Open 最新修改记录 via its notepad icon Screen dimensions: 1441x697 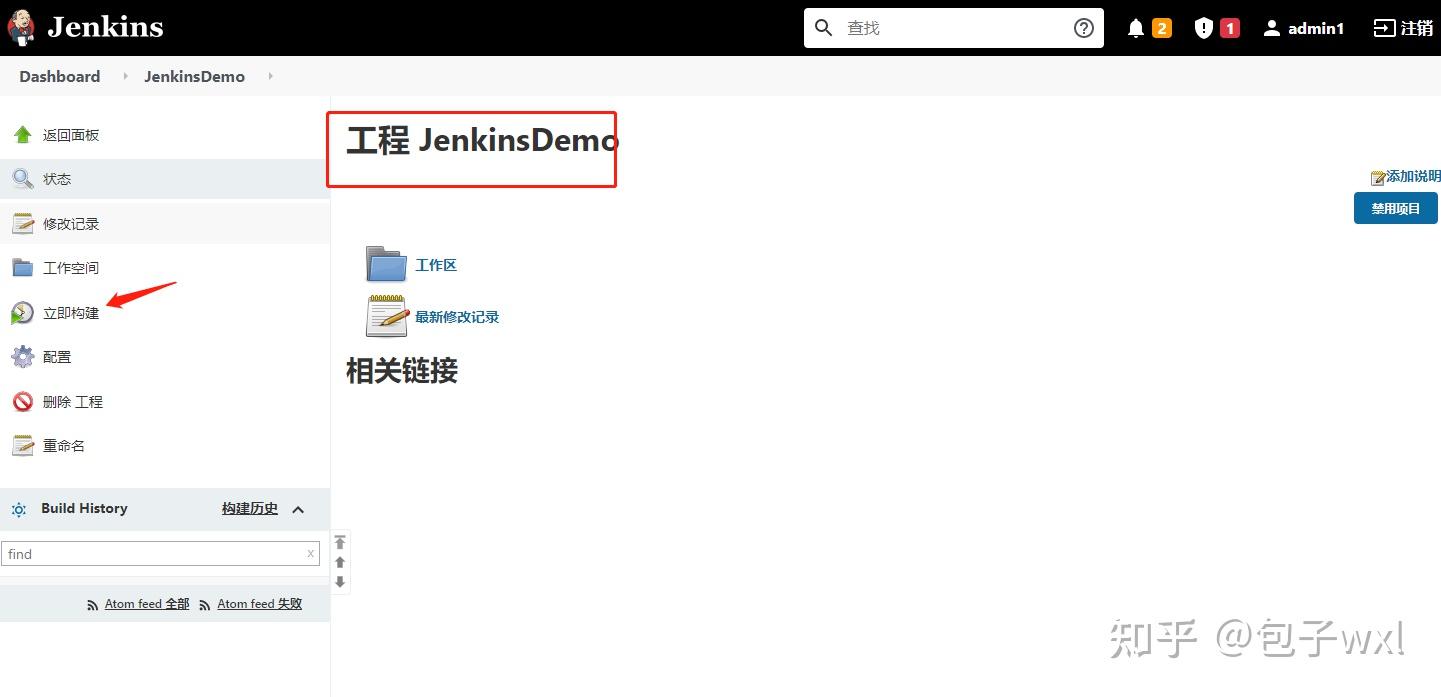[x=386, y=316]
